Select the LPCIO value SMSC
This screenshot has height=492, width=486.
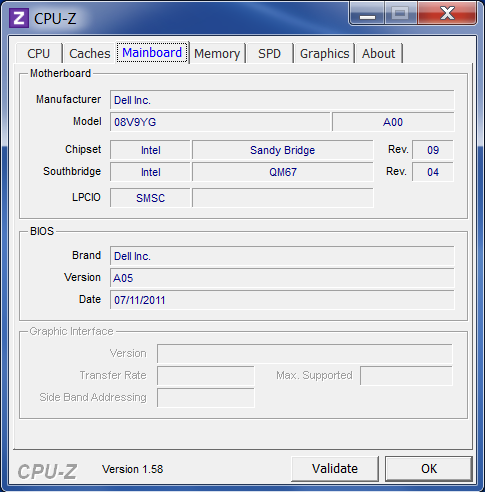(x=150, y=198)
